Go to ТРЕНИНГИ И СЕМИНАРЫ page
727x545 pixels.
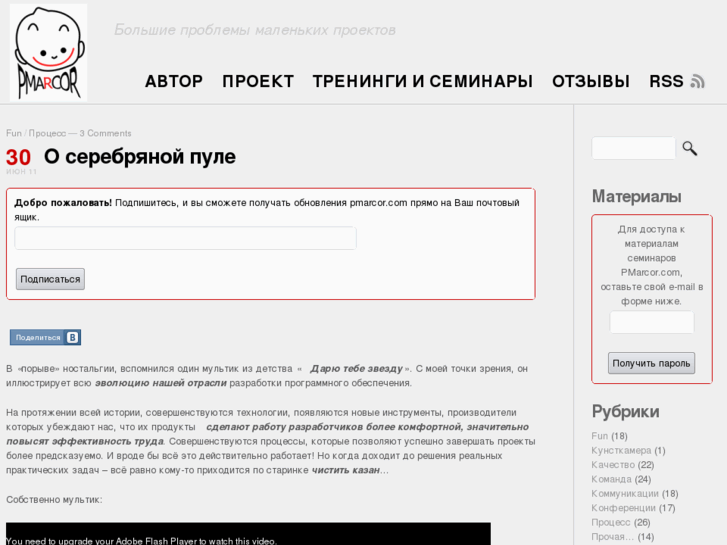[423, 81]
